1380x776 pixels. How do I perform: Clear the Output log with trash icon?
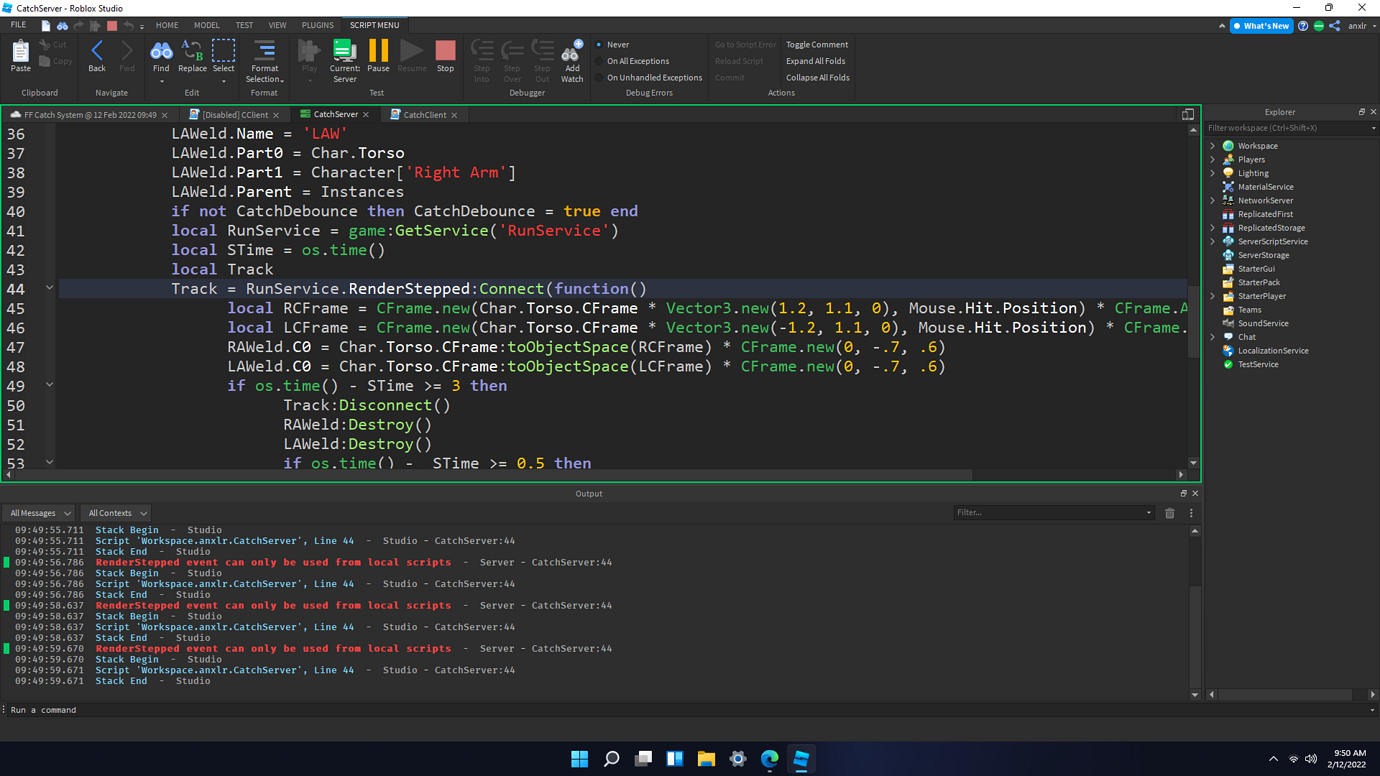[1170, 513]
